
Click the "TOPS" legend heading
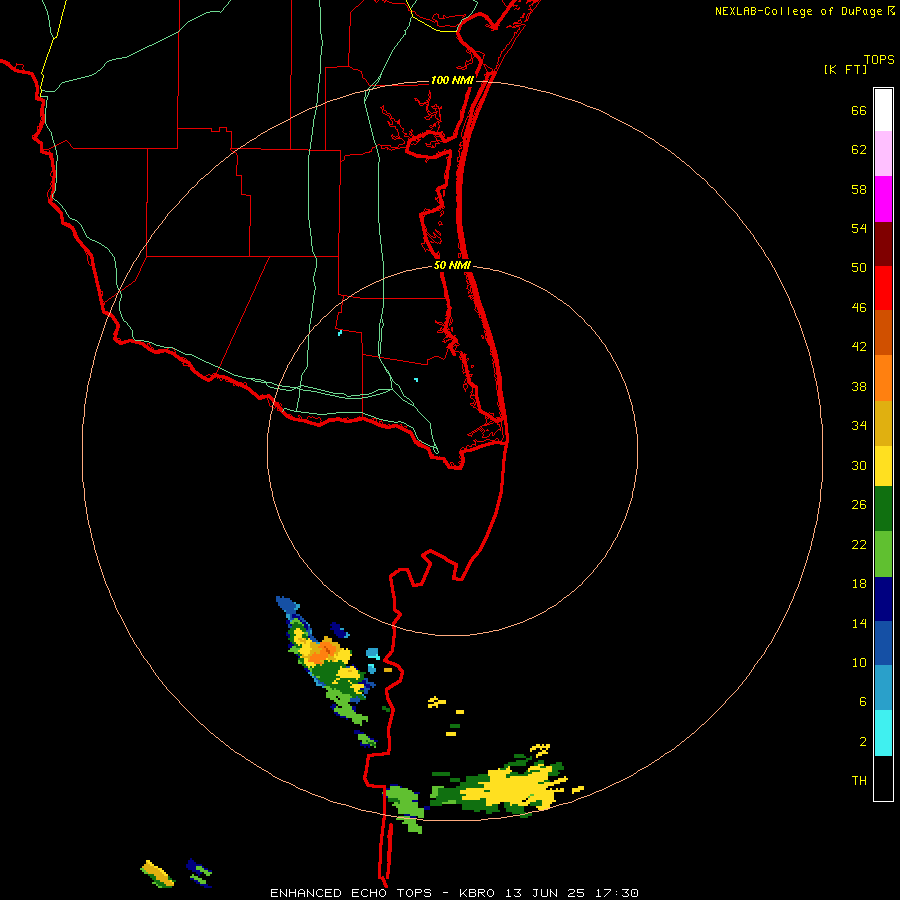pos(879,59)
